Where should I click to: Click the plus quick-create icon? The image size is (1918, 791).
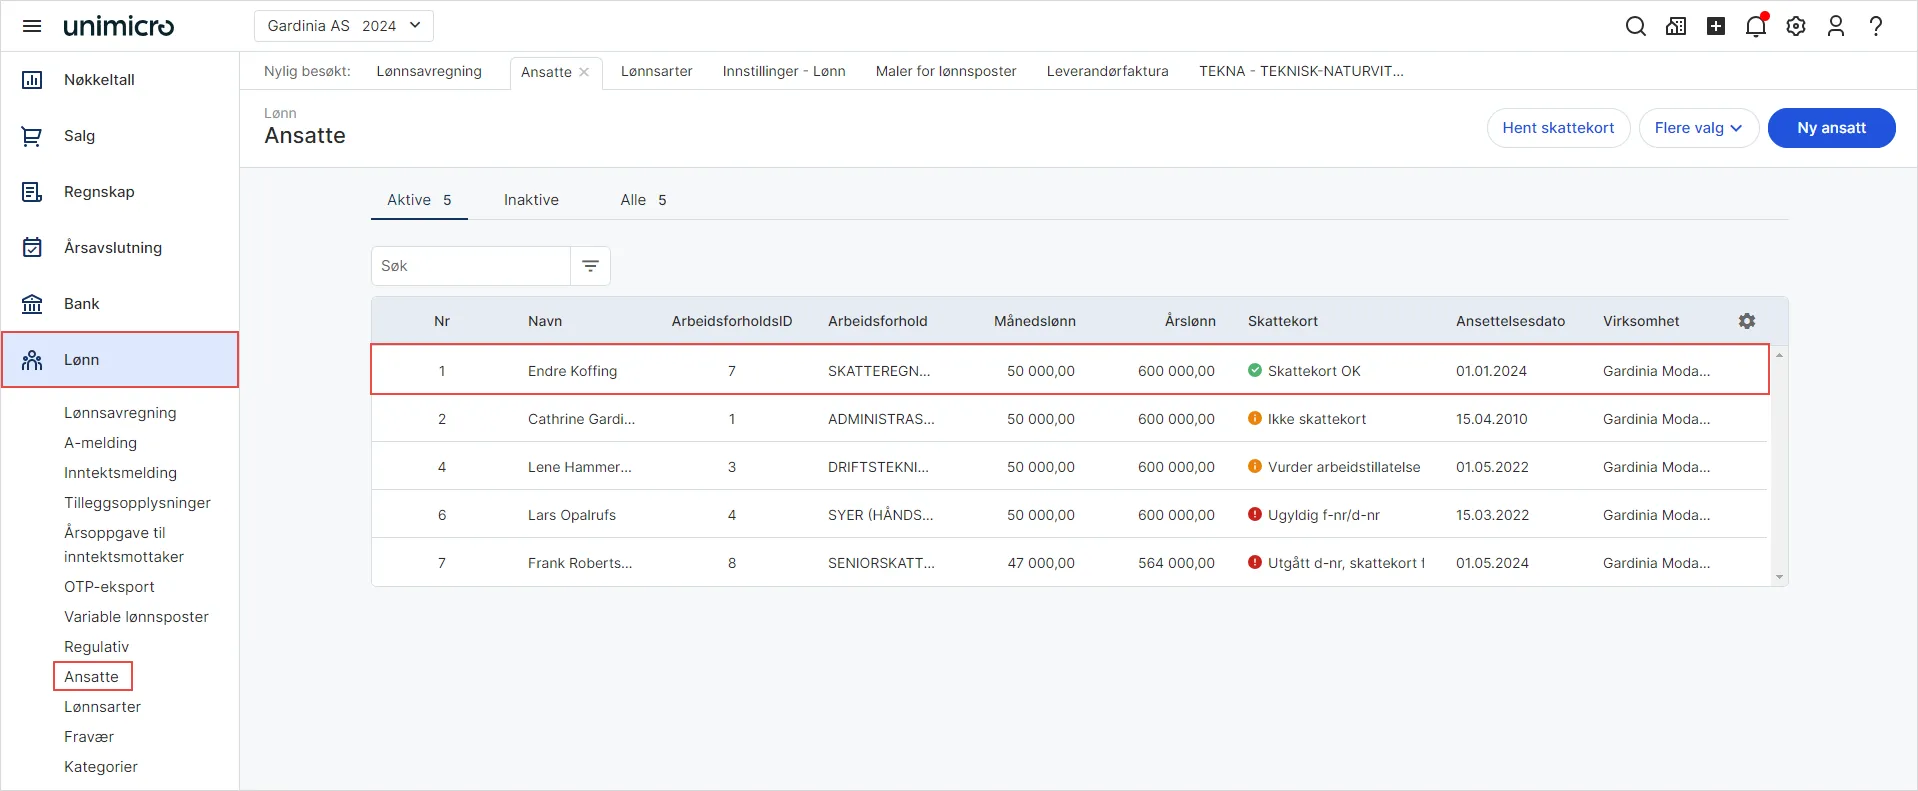1716,26
